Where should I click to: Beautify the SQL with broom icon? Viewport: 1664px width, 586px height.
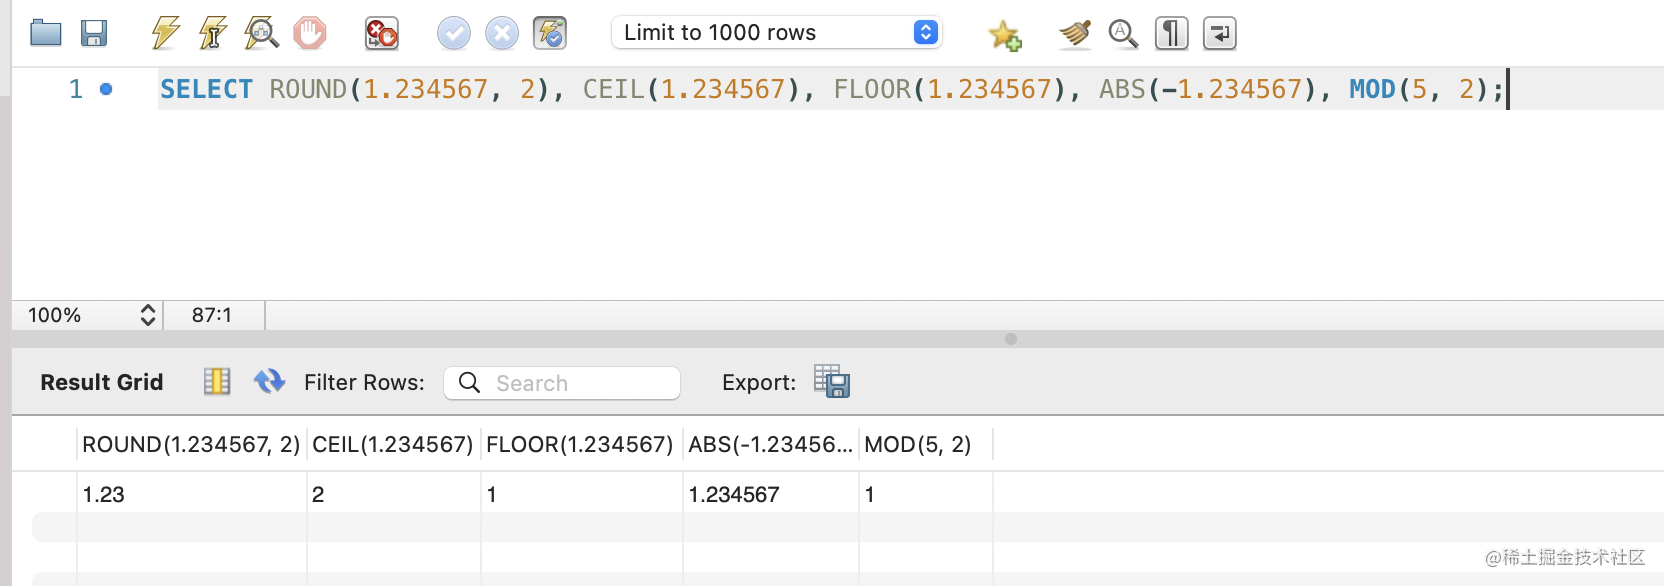coord(1074,33)
